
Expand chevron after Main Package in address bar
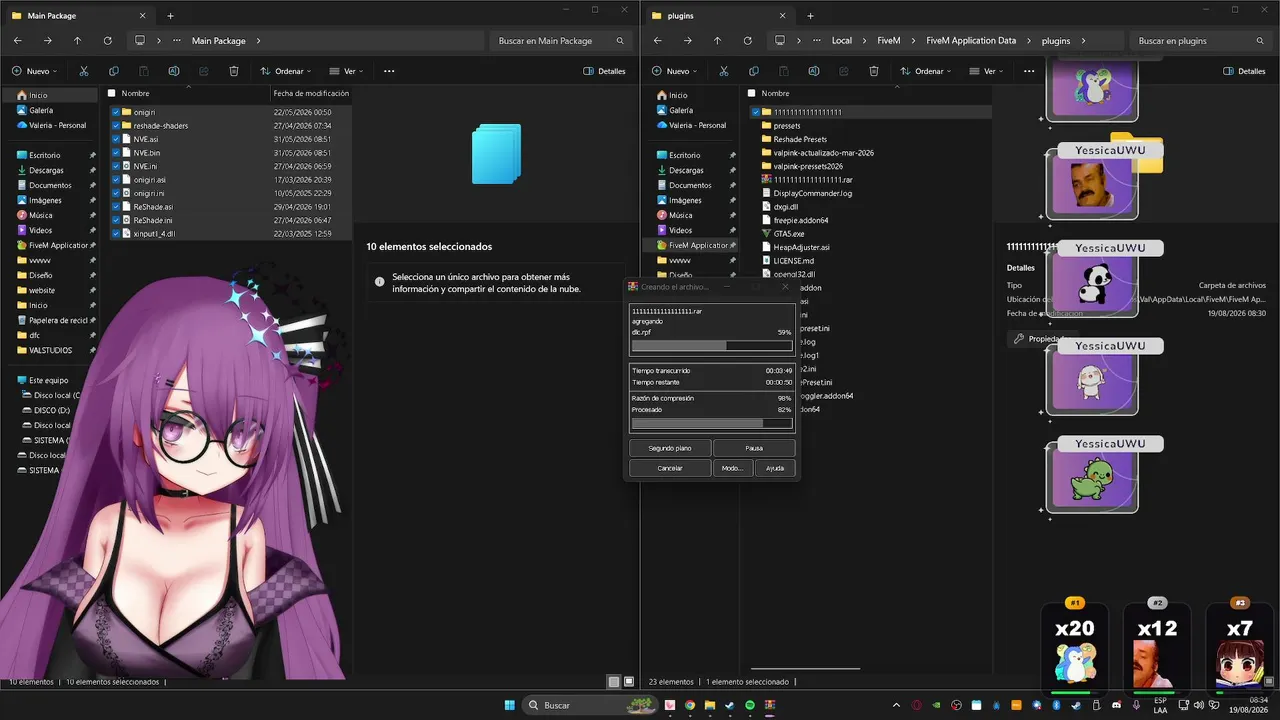click(258, 41)
